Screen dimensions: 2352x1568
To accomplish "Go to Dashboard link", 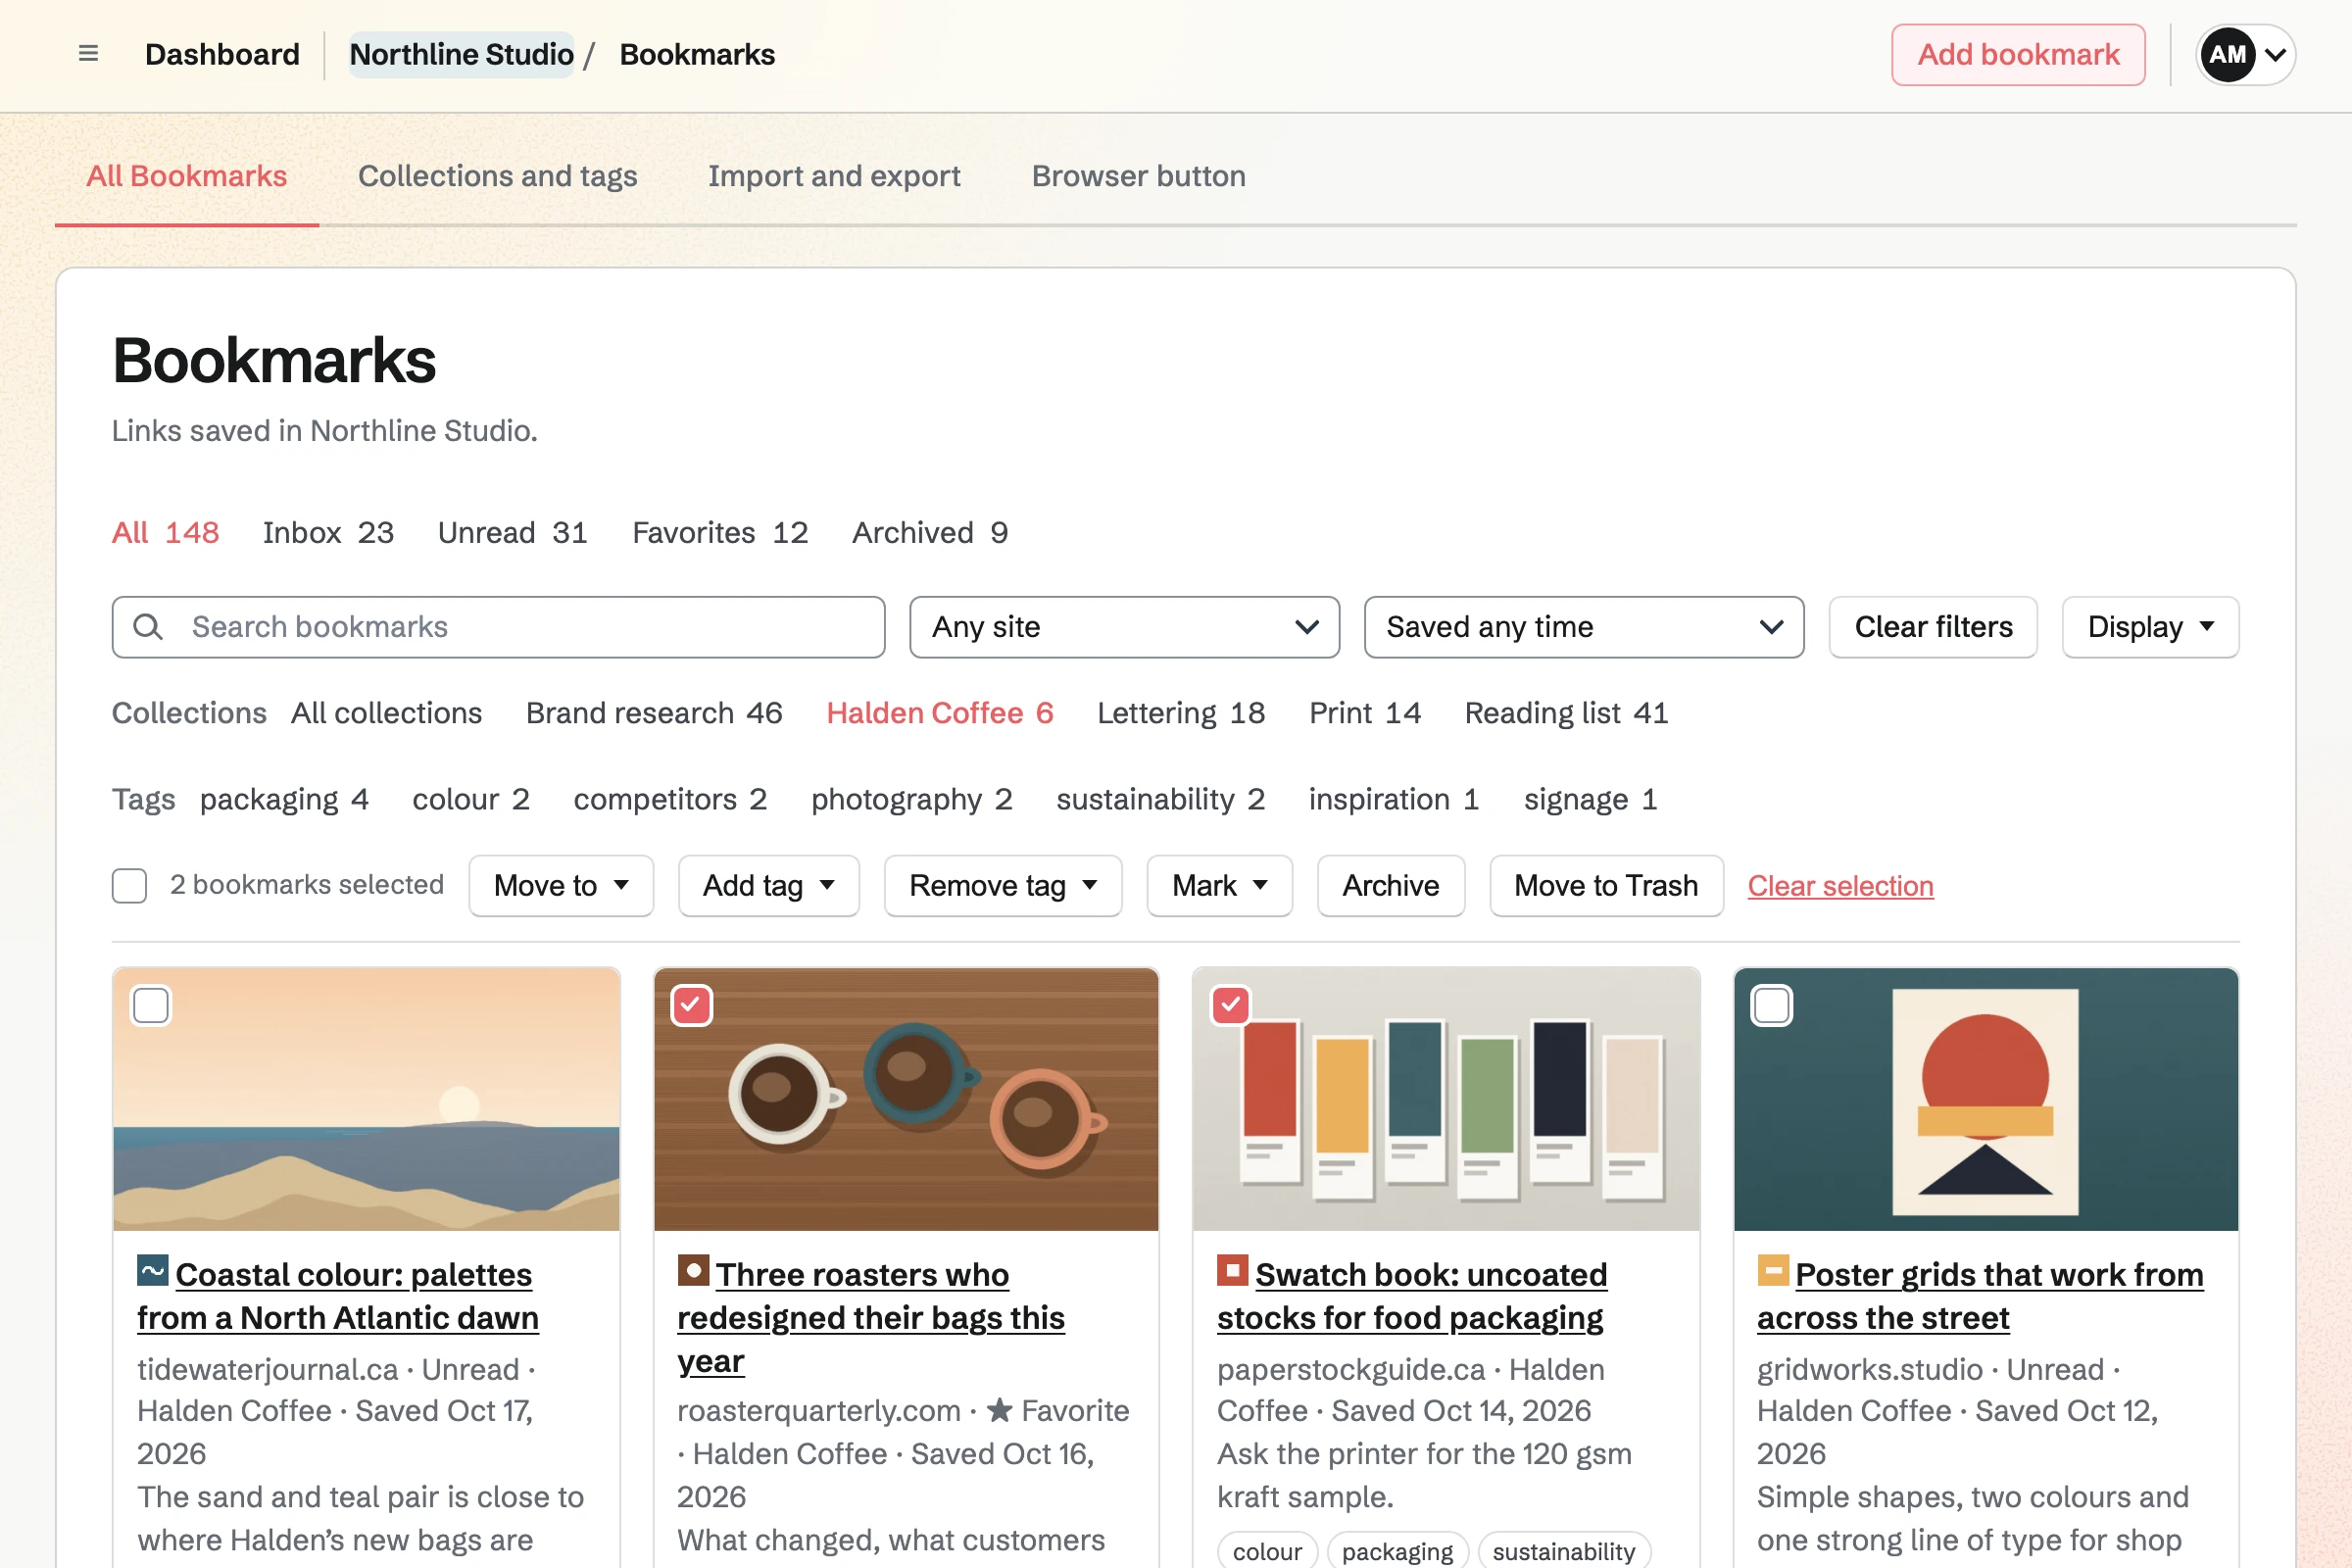I will pos(222,54).
